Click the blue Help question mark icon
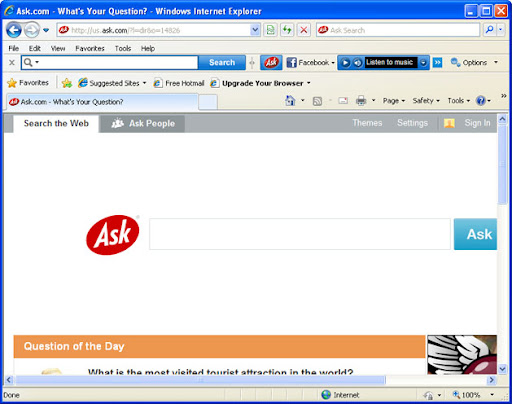 click(481, 101)
